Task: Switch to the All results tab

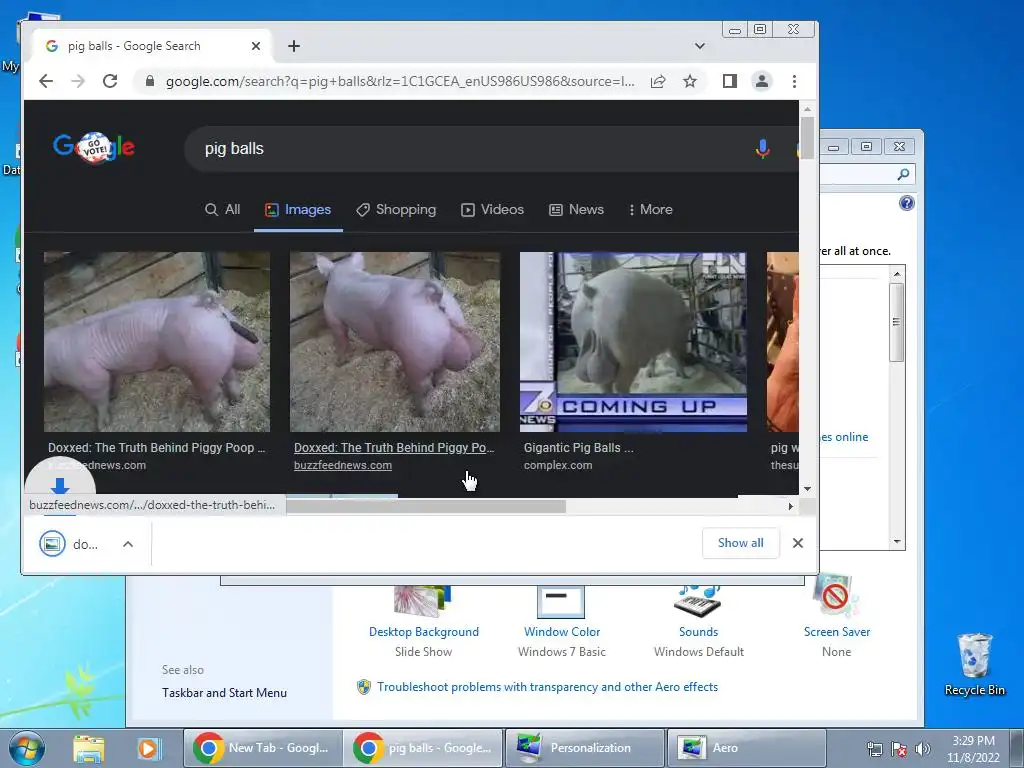Action: tap(223, 210)
